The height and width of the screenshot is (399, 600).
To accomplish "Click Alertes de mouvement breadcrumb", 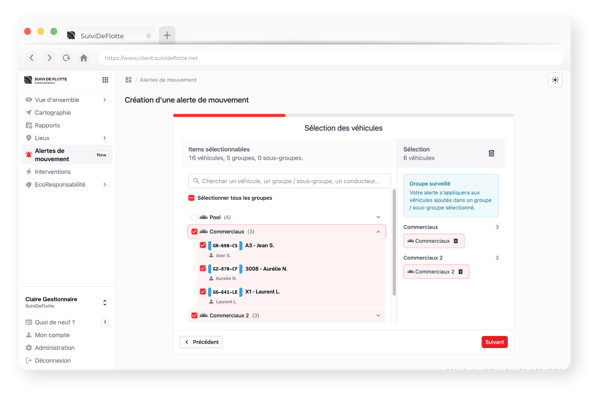I will coord(168,80).
